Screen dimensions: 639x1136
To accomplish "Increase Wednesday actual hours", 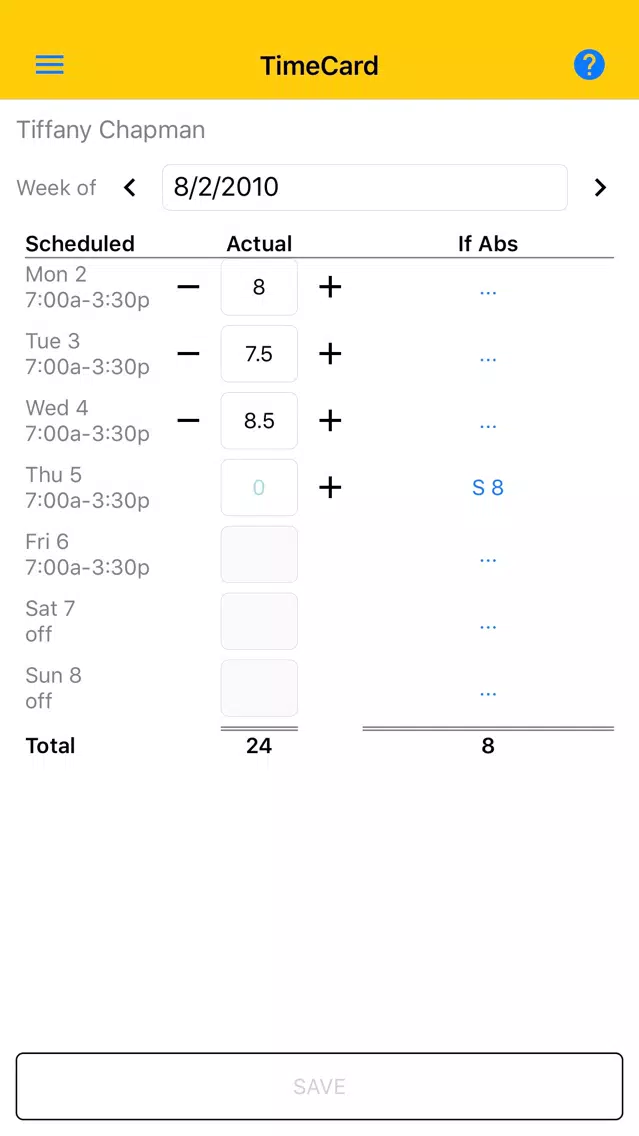I will (330, 421).
